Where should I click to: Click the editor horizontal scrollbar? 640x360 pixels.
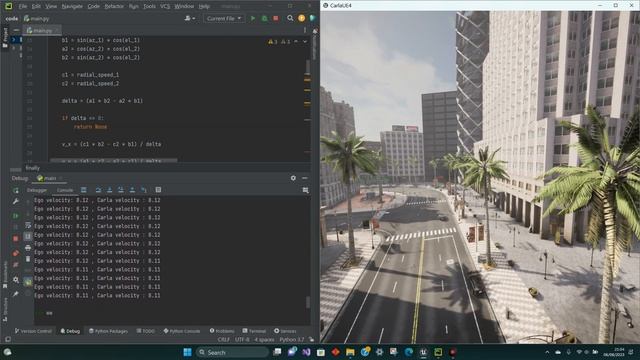click(x=113, y=160)
